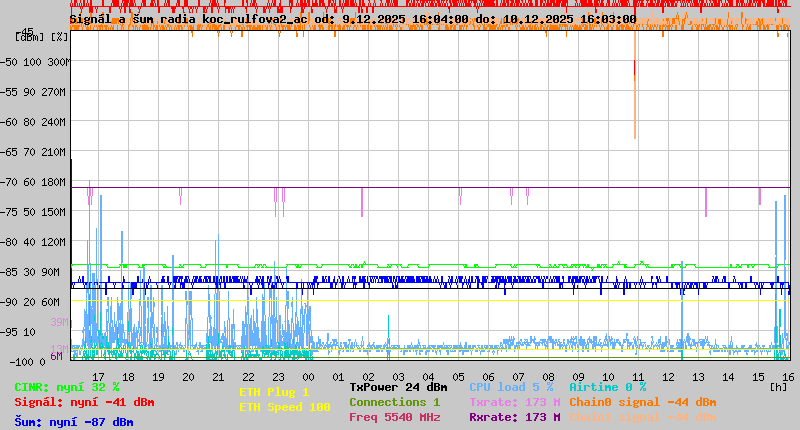The height and width of the screenshot is (430, 800).
Task: Click hour '23' on the time axis
Action: [278, 377]
